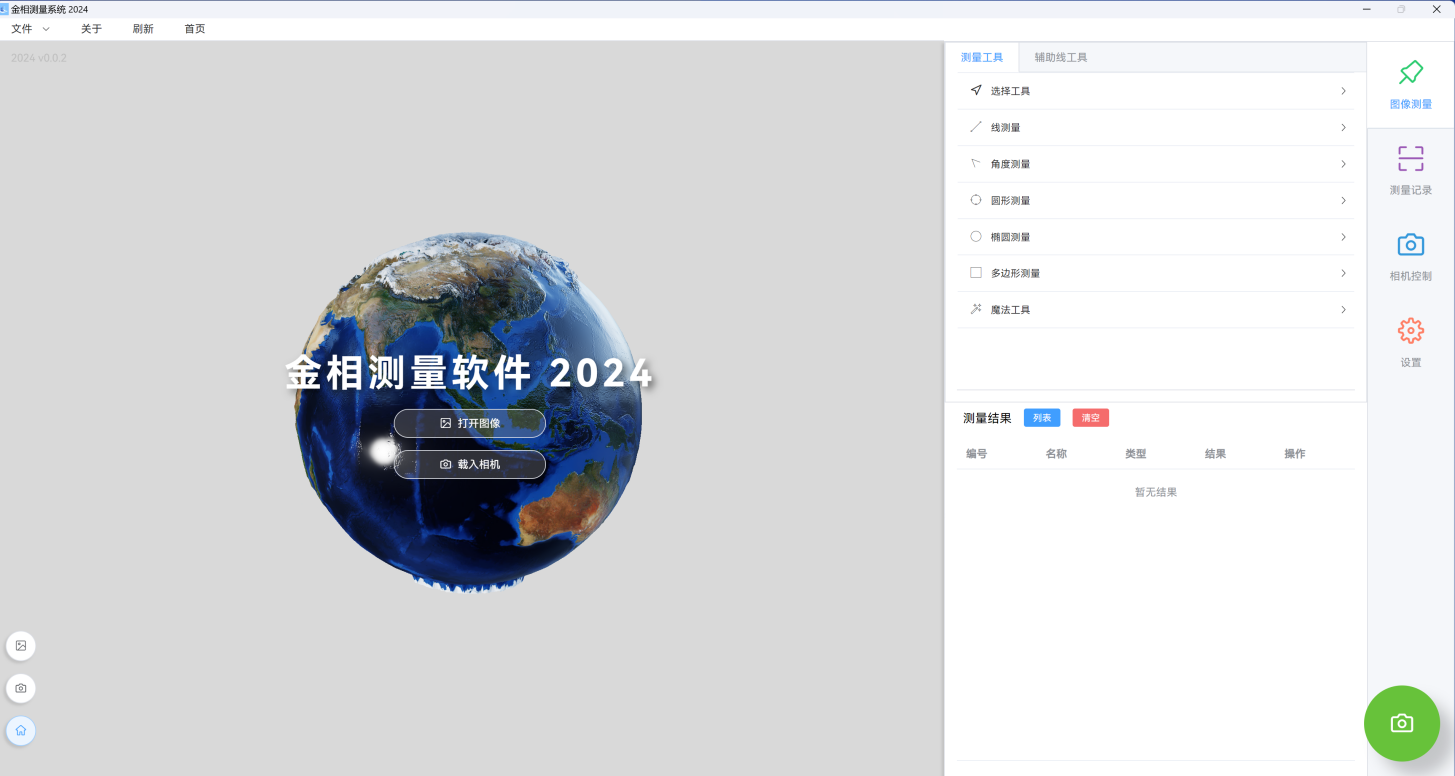Screen dimensions: 1455x776
Task: Select the 线测量 line measurement tool
Action: coord(1005,127)
